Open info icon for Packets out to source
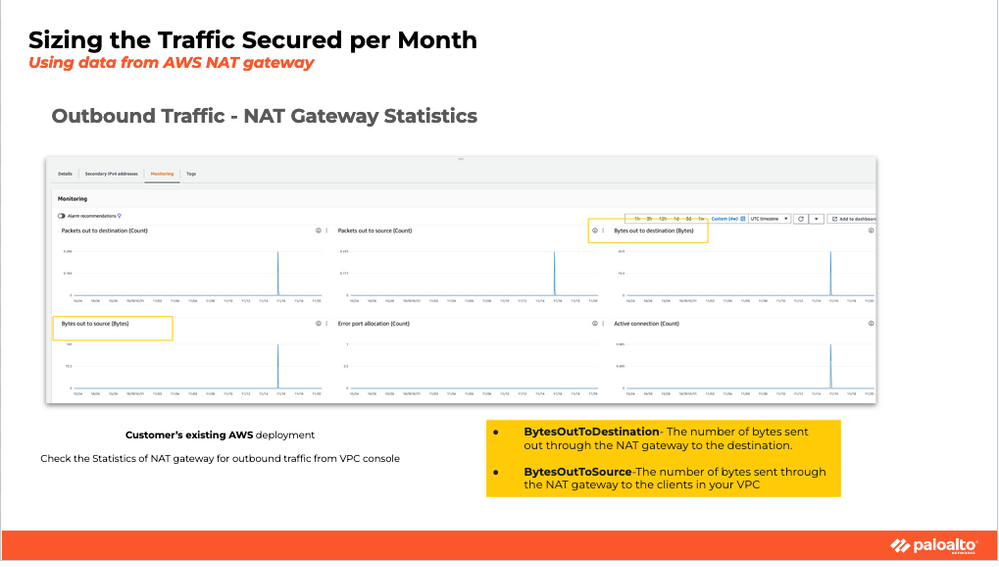The image size is (999, 567). click(594, 231)
